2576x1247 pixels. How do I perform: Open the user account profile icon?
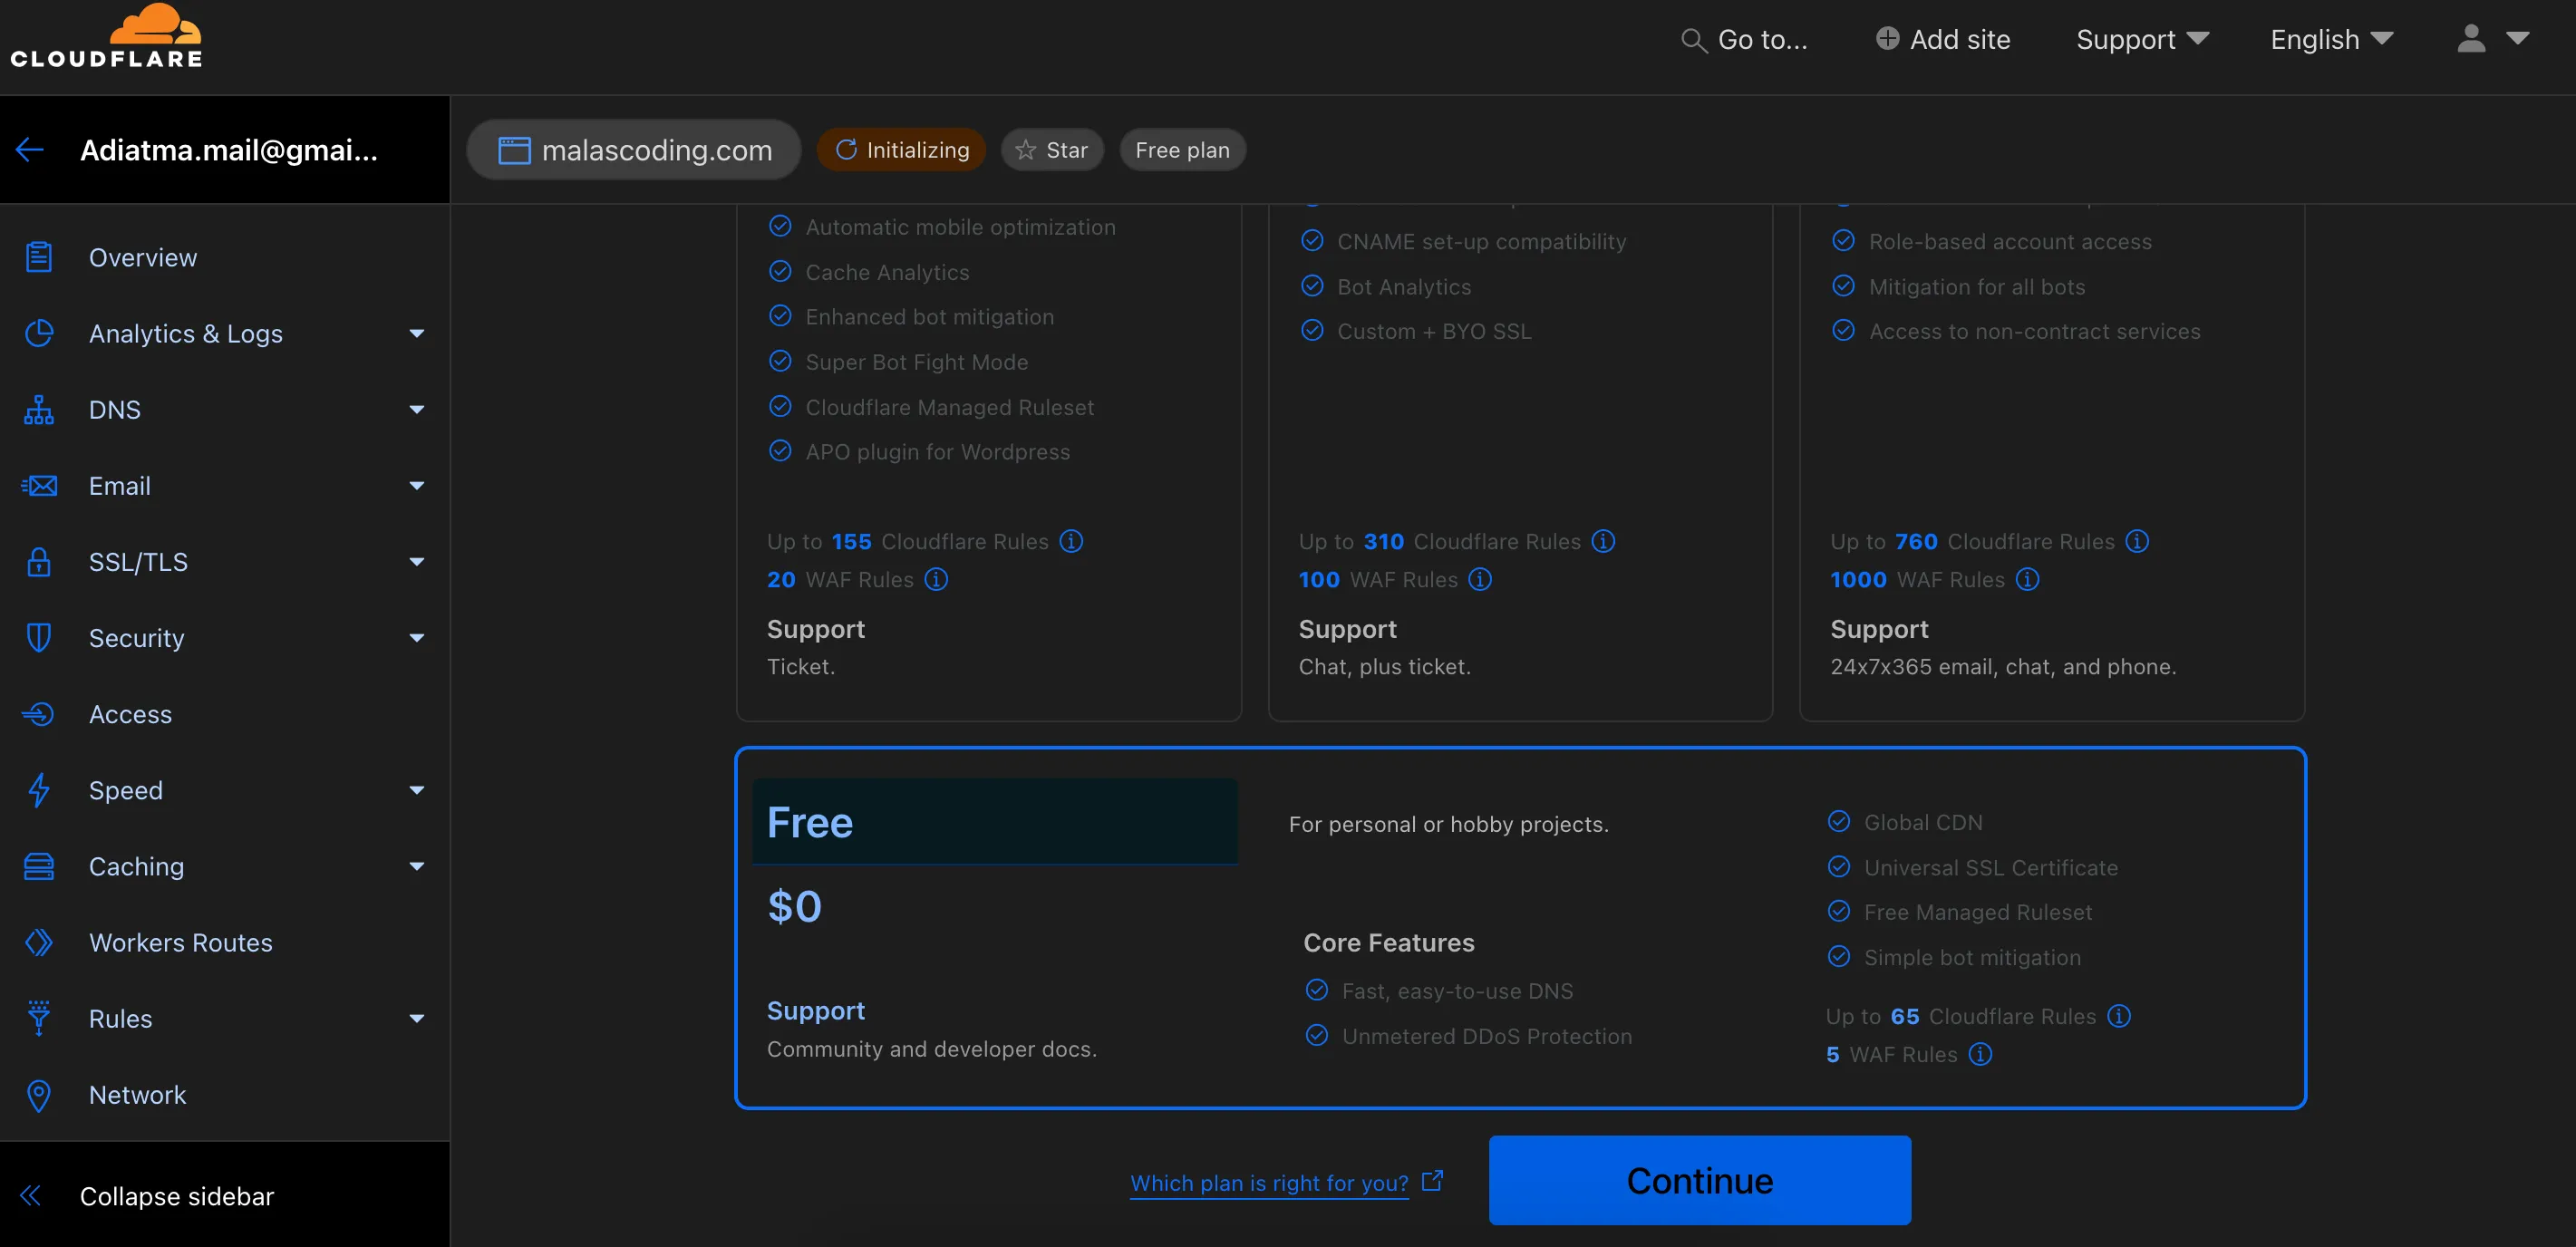point(2471,38)
